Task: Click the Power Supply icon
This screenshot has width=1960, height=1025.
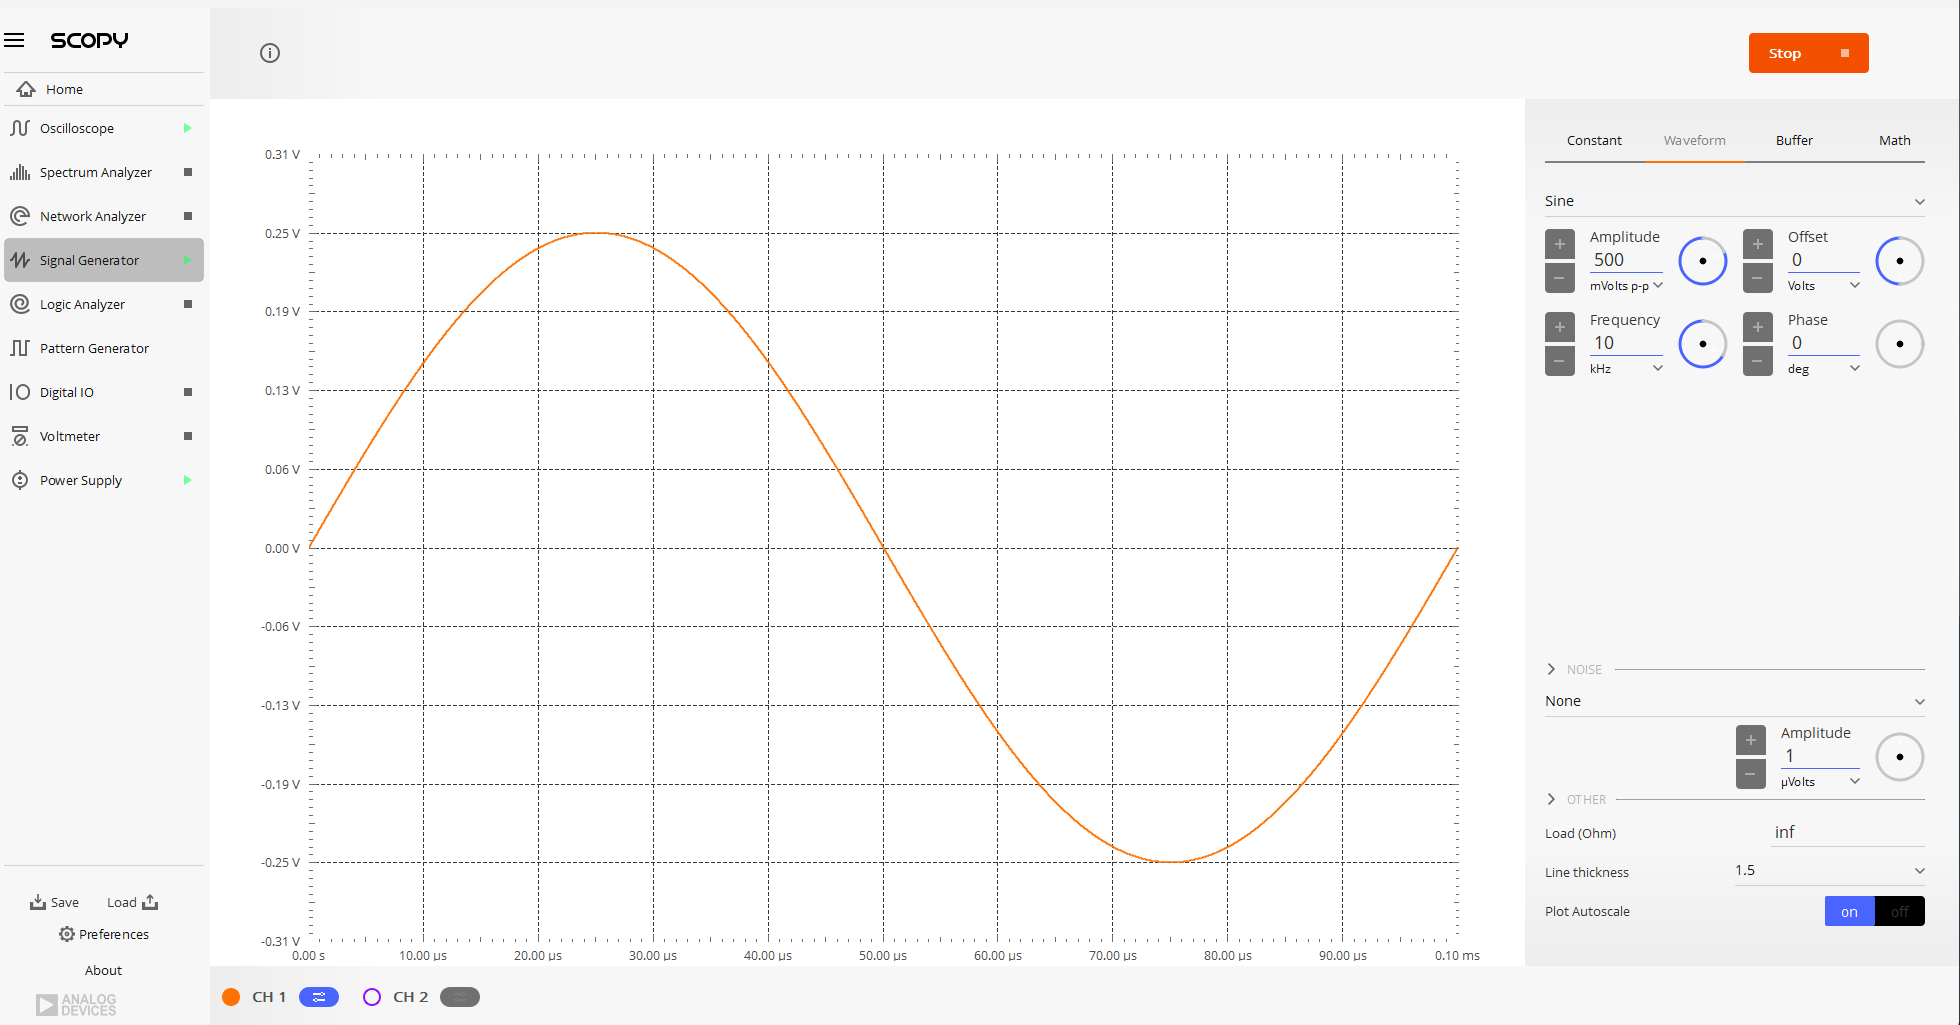Action: tap(19, 480)
